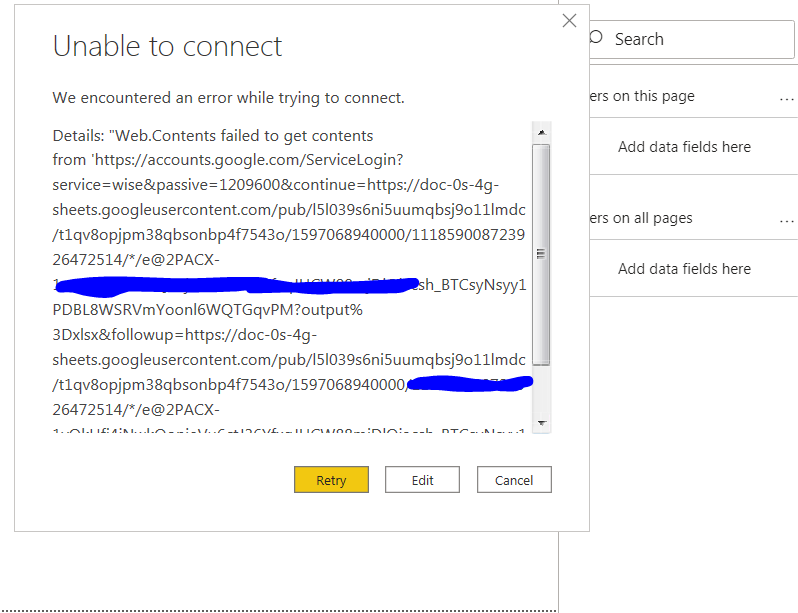Open the more options for filters on all pages
The image size is (798, 613).
click(x=786, y=219)
